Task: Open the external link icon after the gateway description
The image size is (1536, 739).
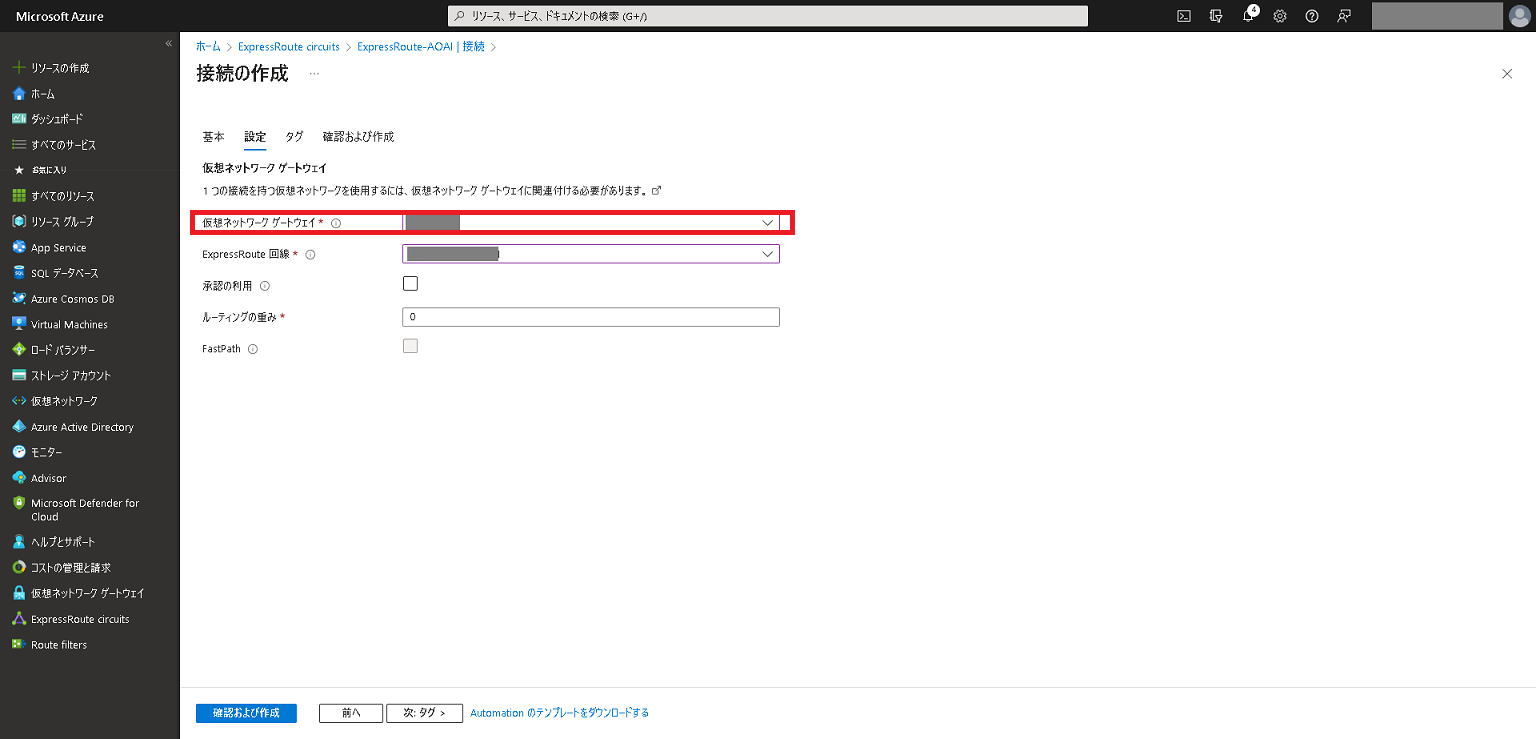Action: click(x=656, y=190)
